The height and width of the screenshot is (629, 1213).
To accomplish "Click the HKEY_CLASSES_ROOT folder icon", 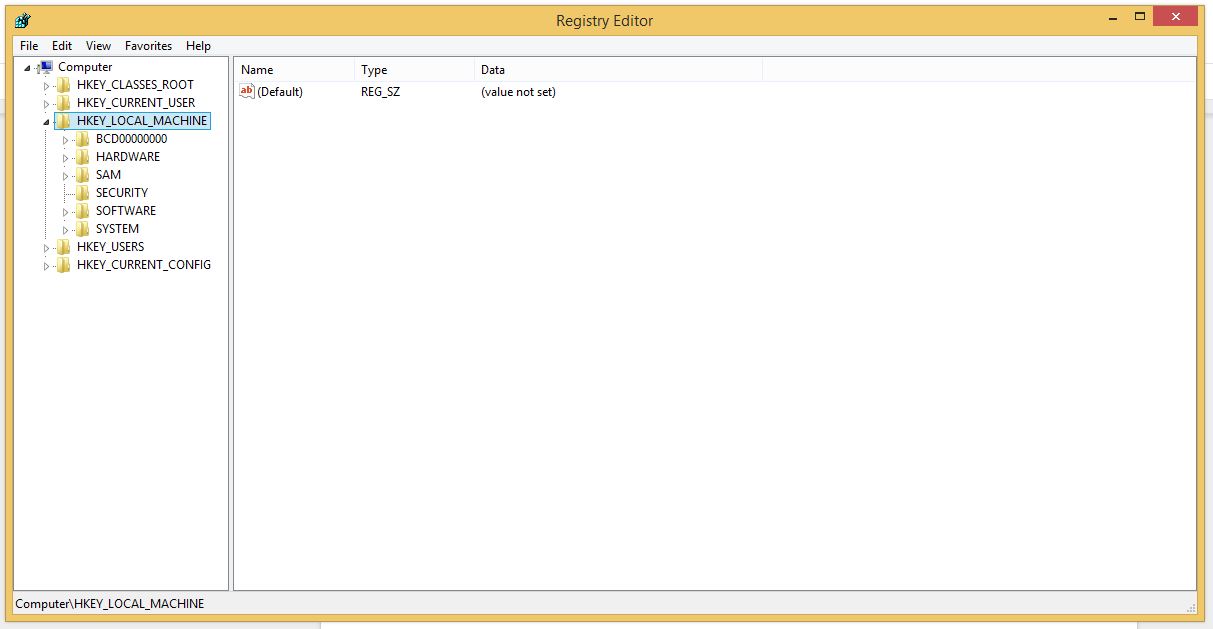I will click(x=64, y=85).
